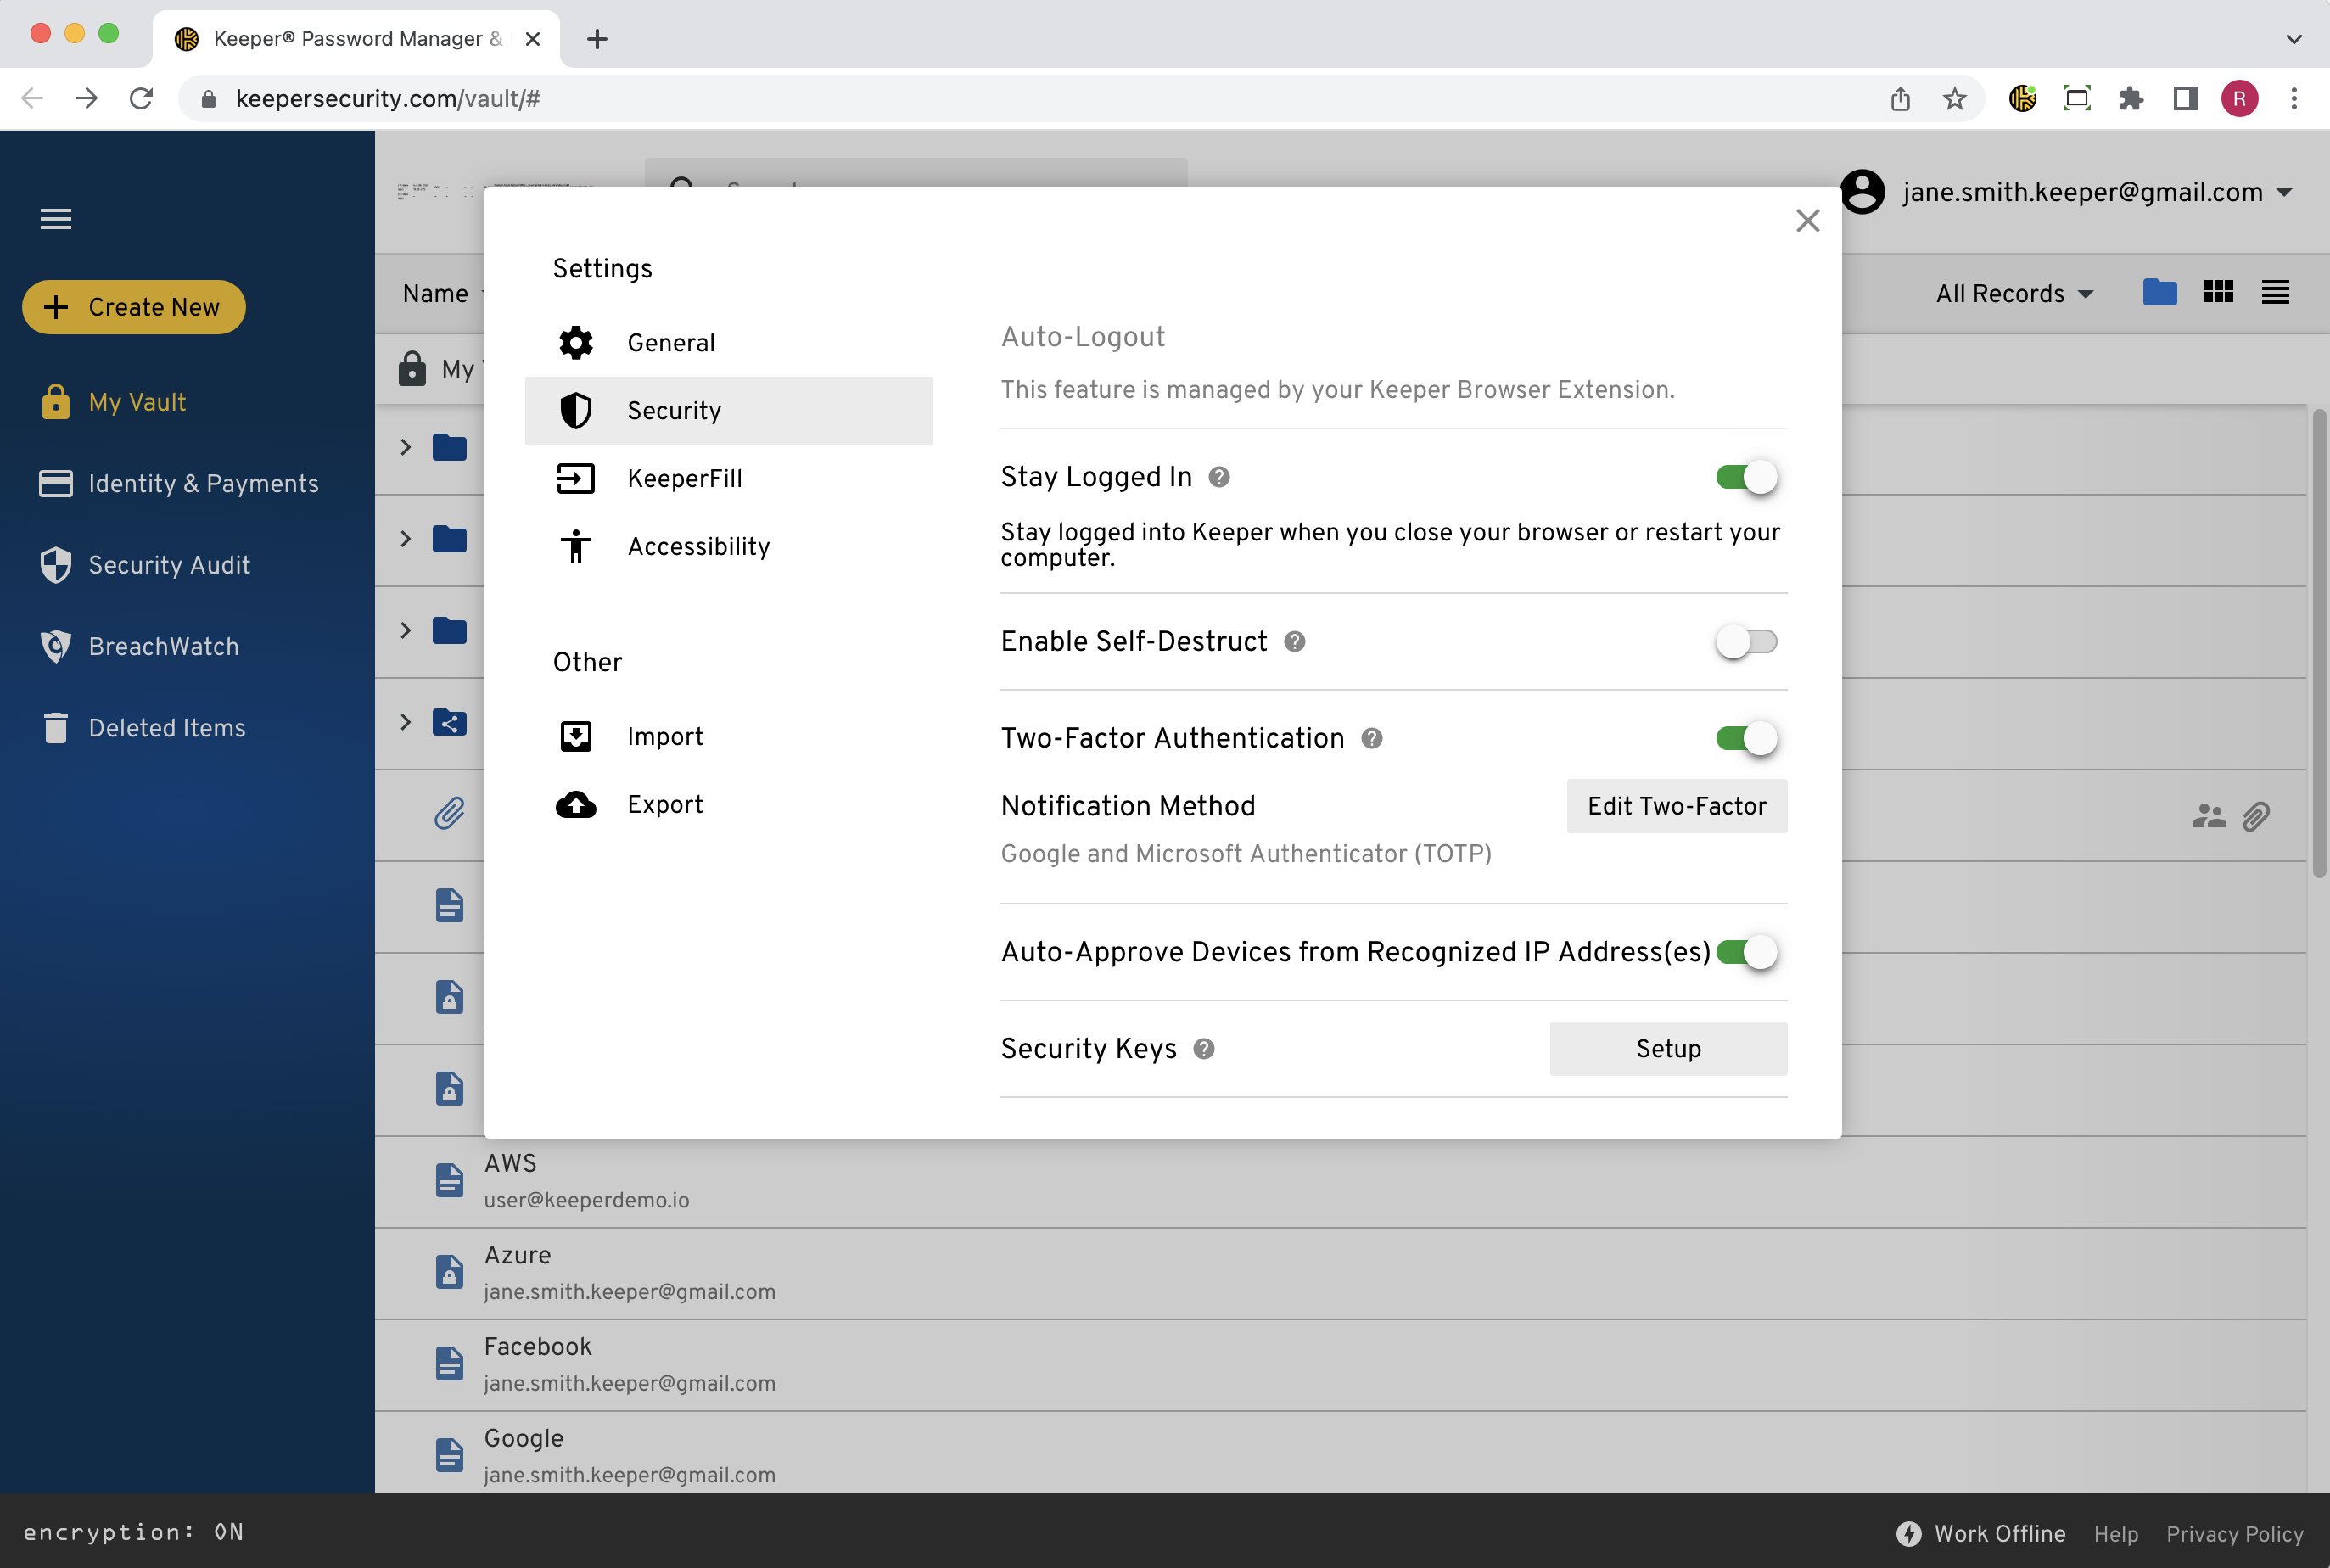Open the Privacy Policy link

[x=2234, y=1534]
